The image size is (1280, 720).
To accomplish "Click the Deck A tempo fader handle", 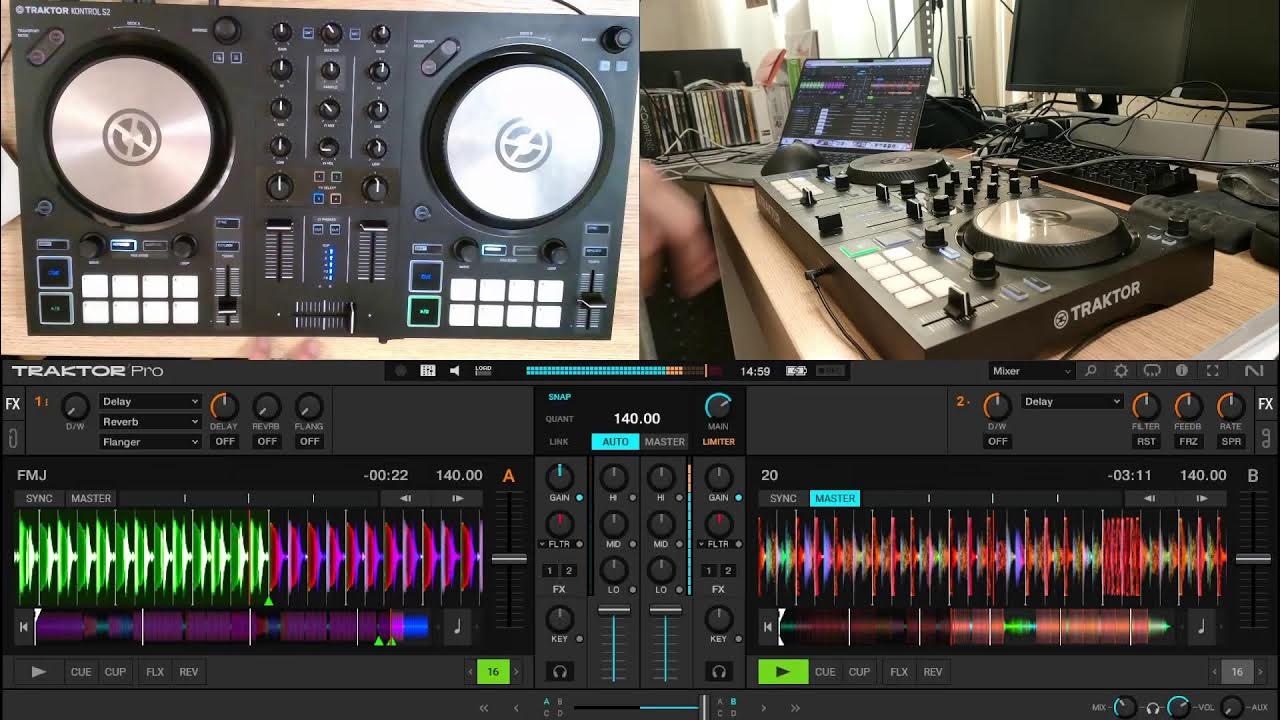I will pos(509,559).
